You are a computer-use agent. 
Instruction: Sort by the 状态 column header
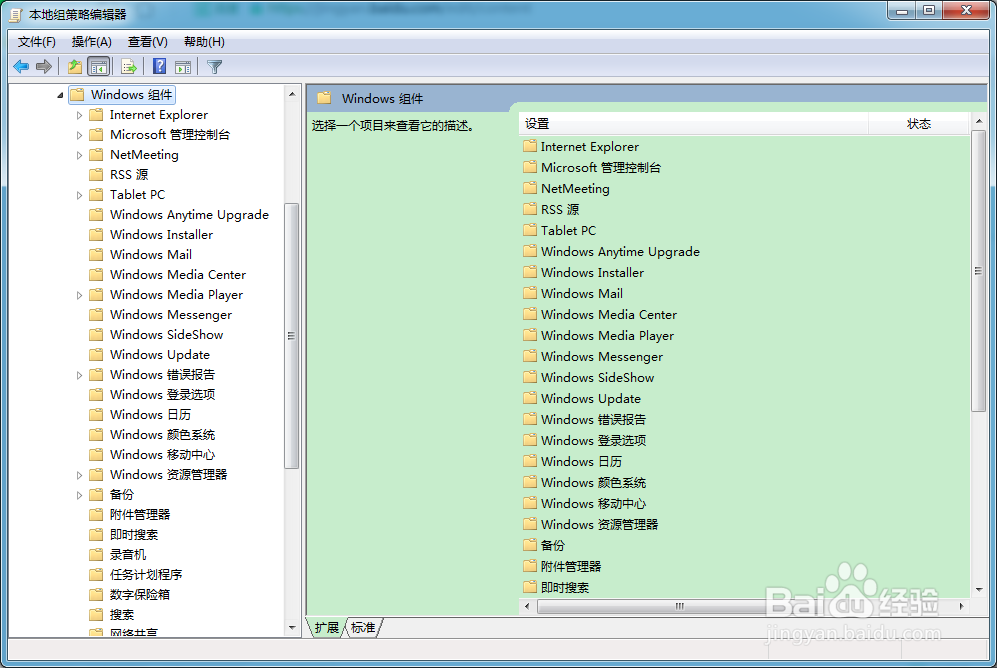919,124
